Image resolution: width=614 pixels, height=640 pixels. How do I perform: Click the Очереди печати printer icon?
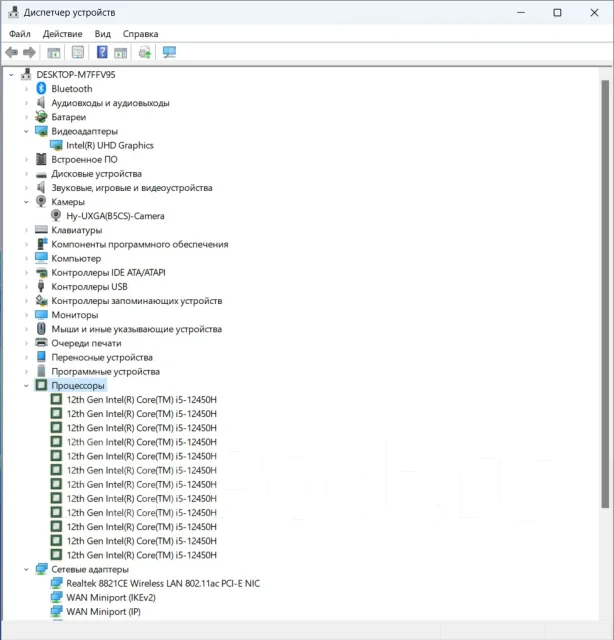point(41,342)
